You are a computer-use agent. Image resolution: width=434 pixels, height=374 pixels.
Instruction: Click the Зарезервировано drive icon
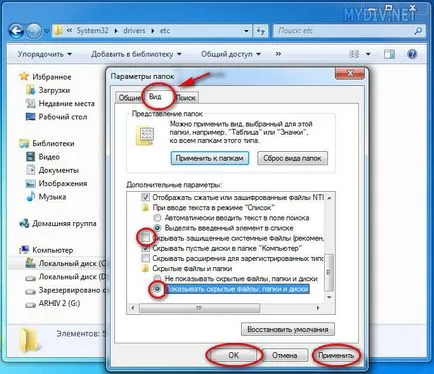[x=31, y=291]
